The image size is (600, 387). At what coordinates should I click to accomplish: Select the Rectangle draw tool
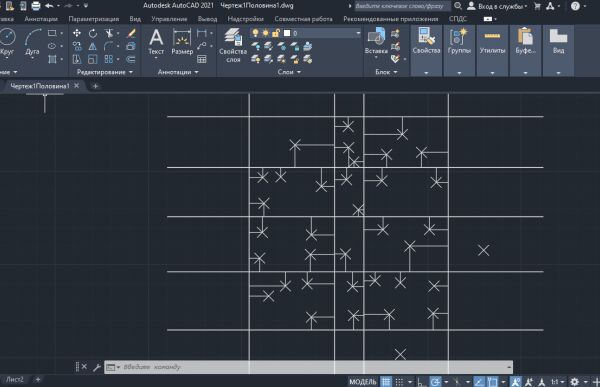52,33
